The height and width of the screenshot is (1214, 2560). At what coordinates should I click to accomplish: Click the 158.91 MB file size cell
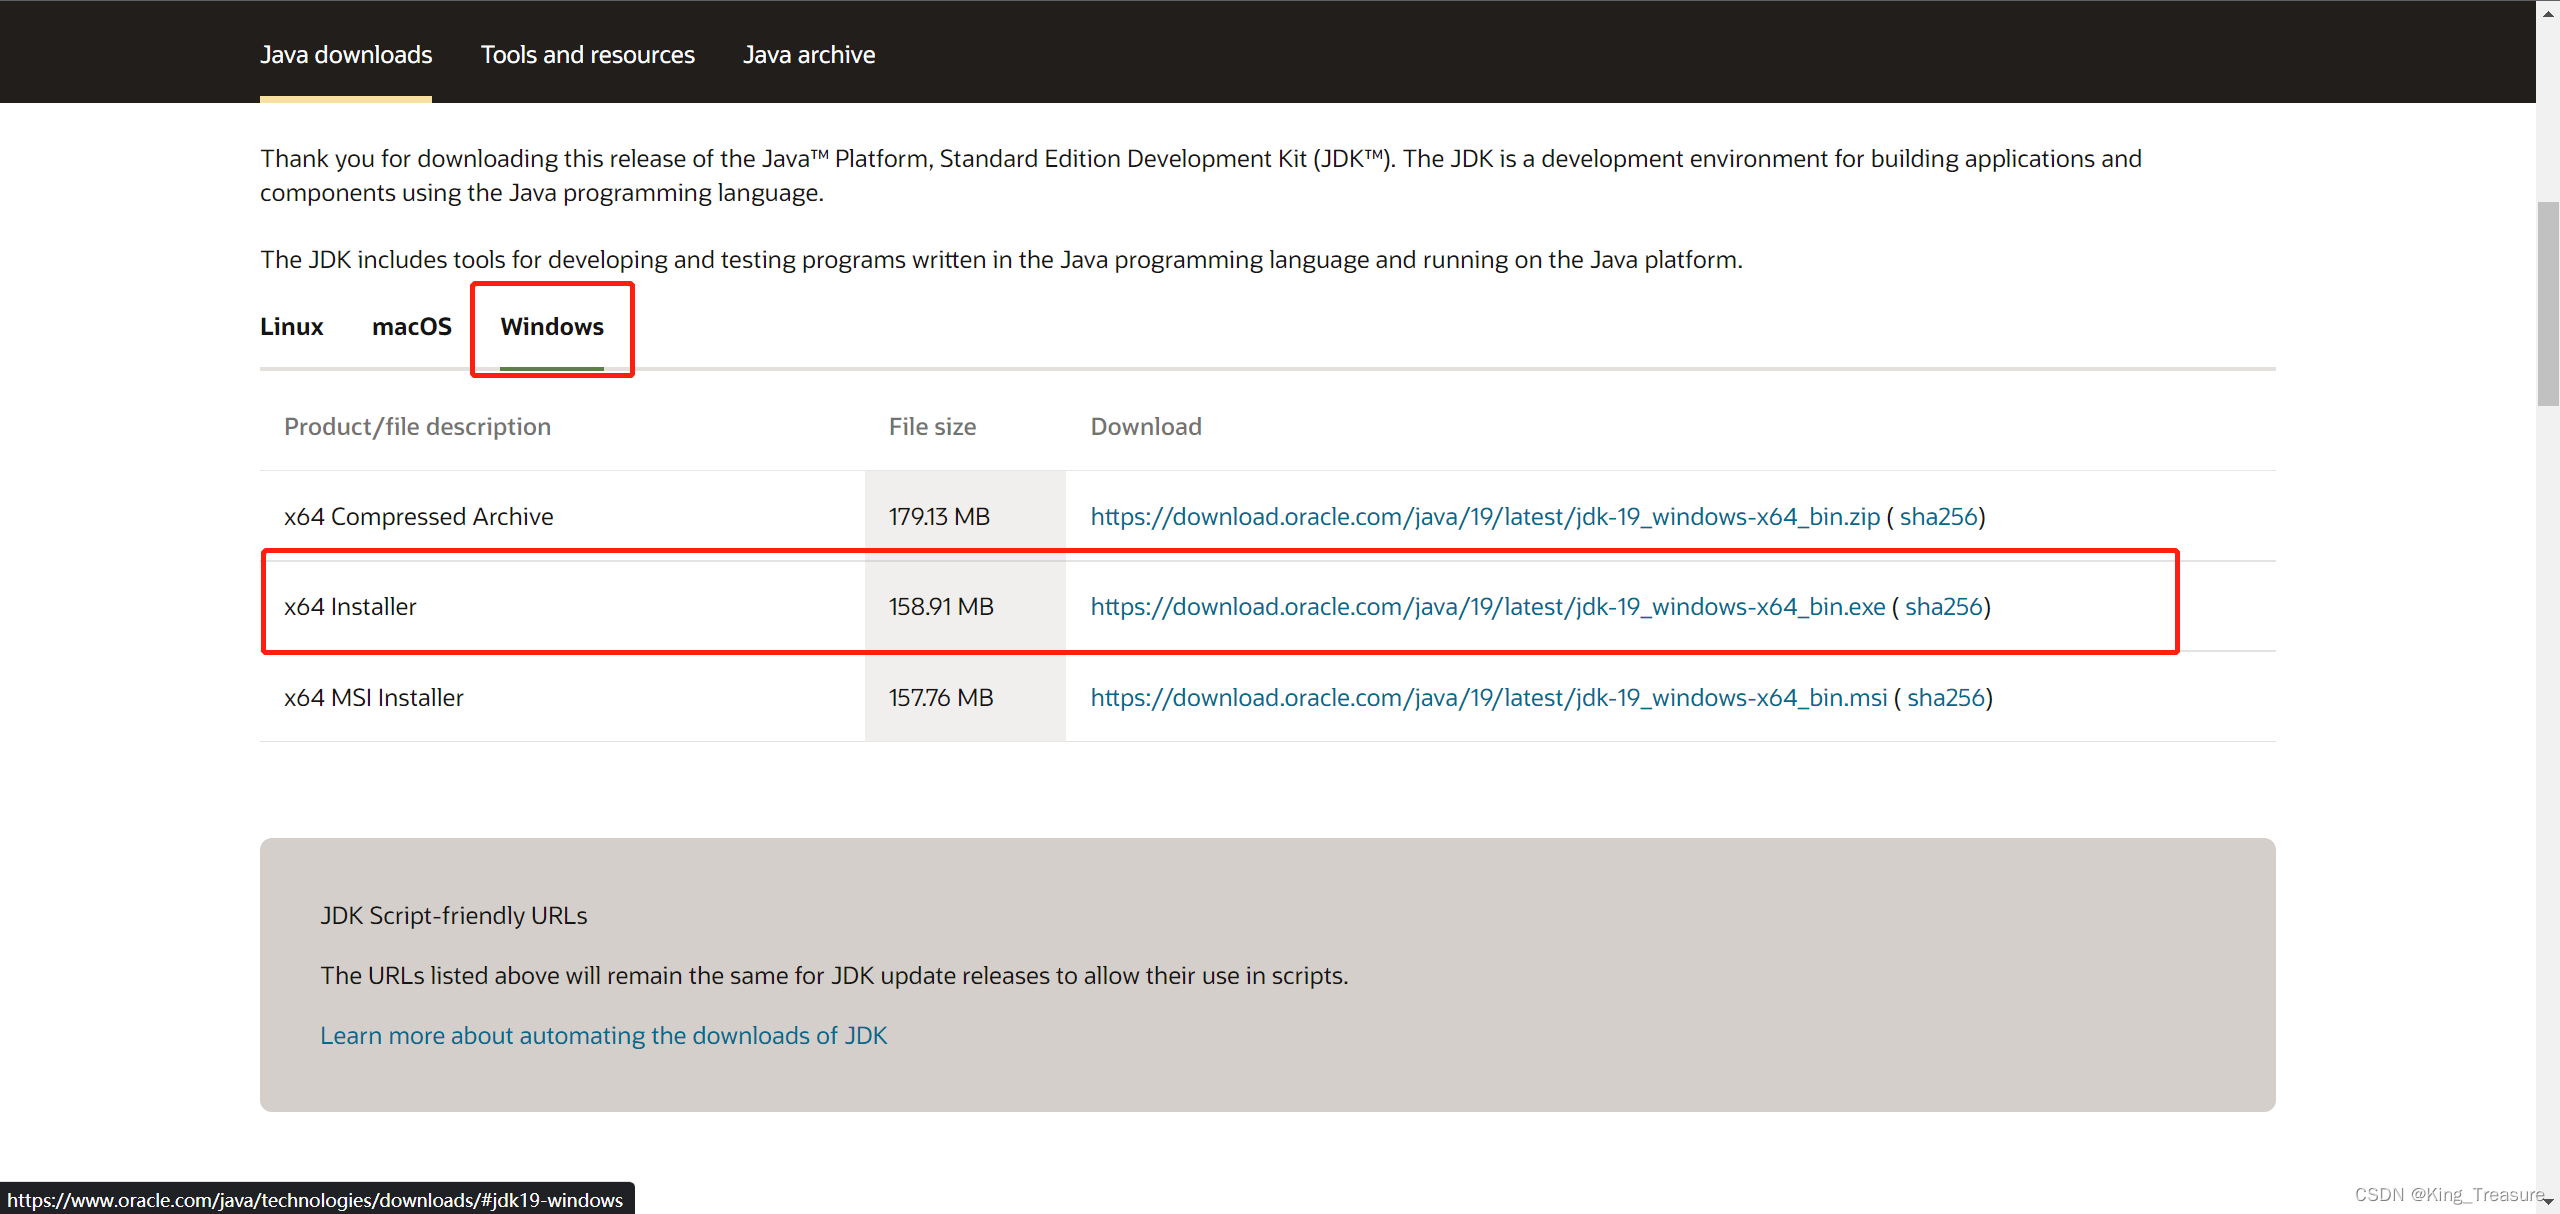click(x=965, y=607)
